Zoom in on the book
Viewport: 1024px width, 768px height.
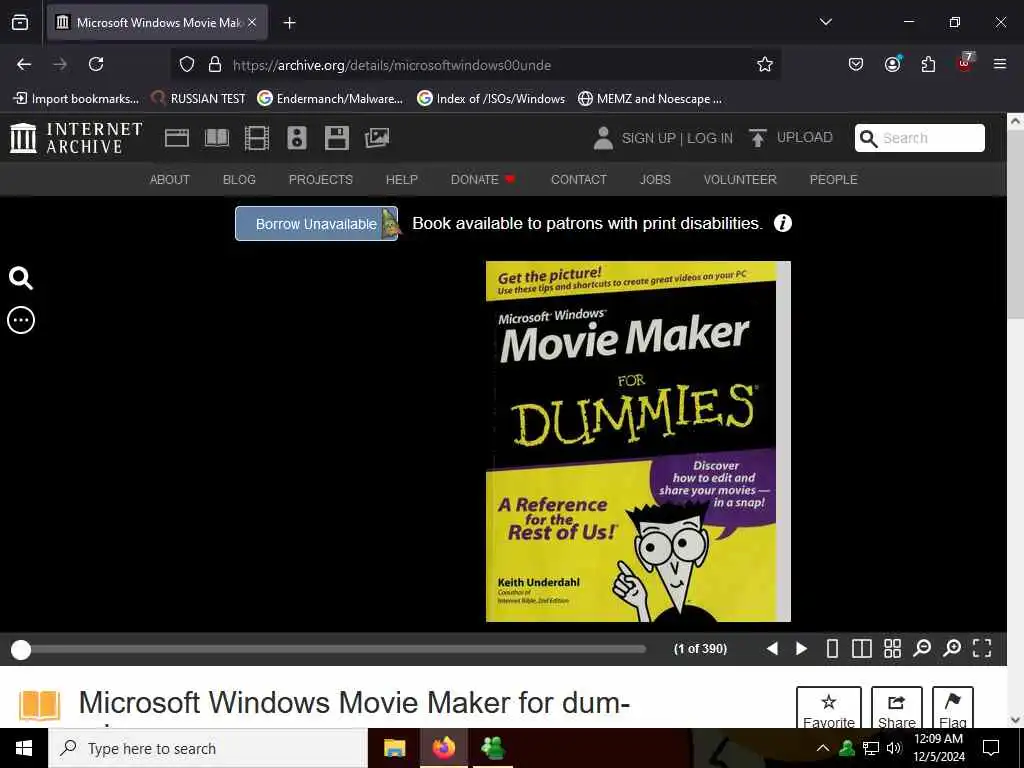pyautogui.click(x=952, y=648)
